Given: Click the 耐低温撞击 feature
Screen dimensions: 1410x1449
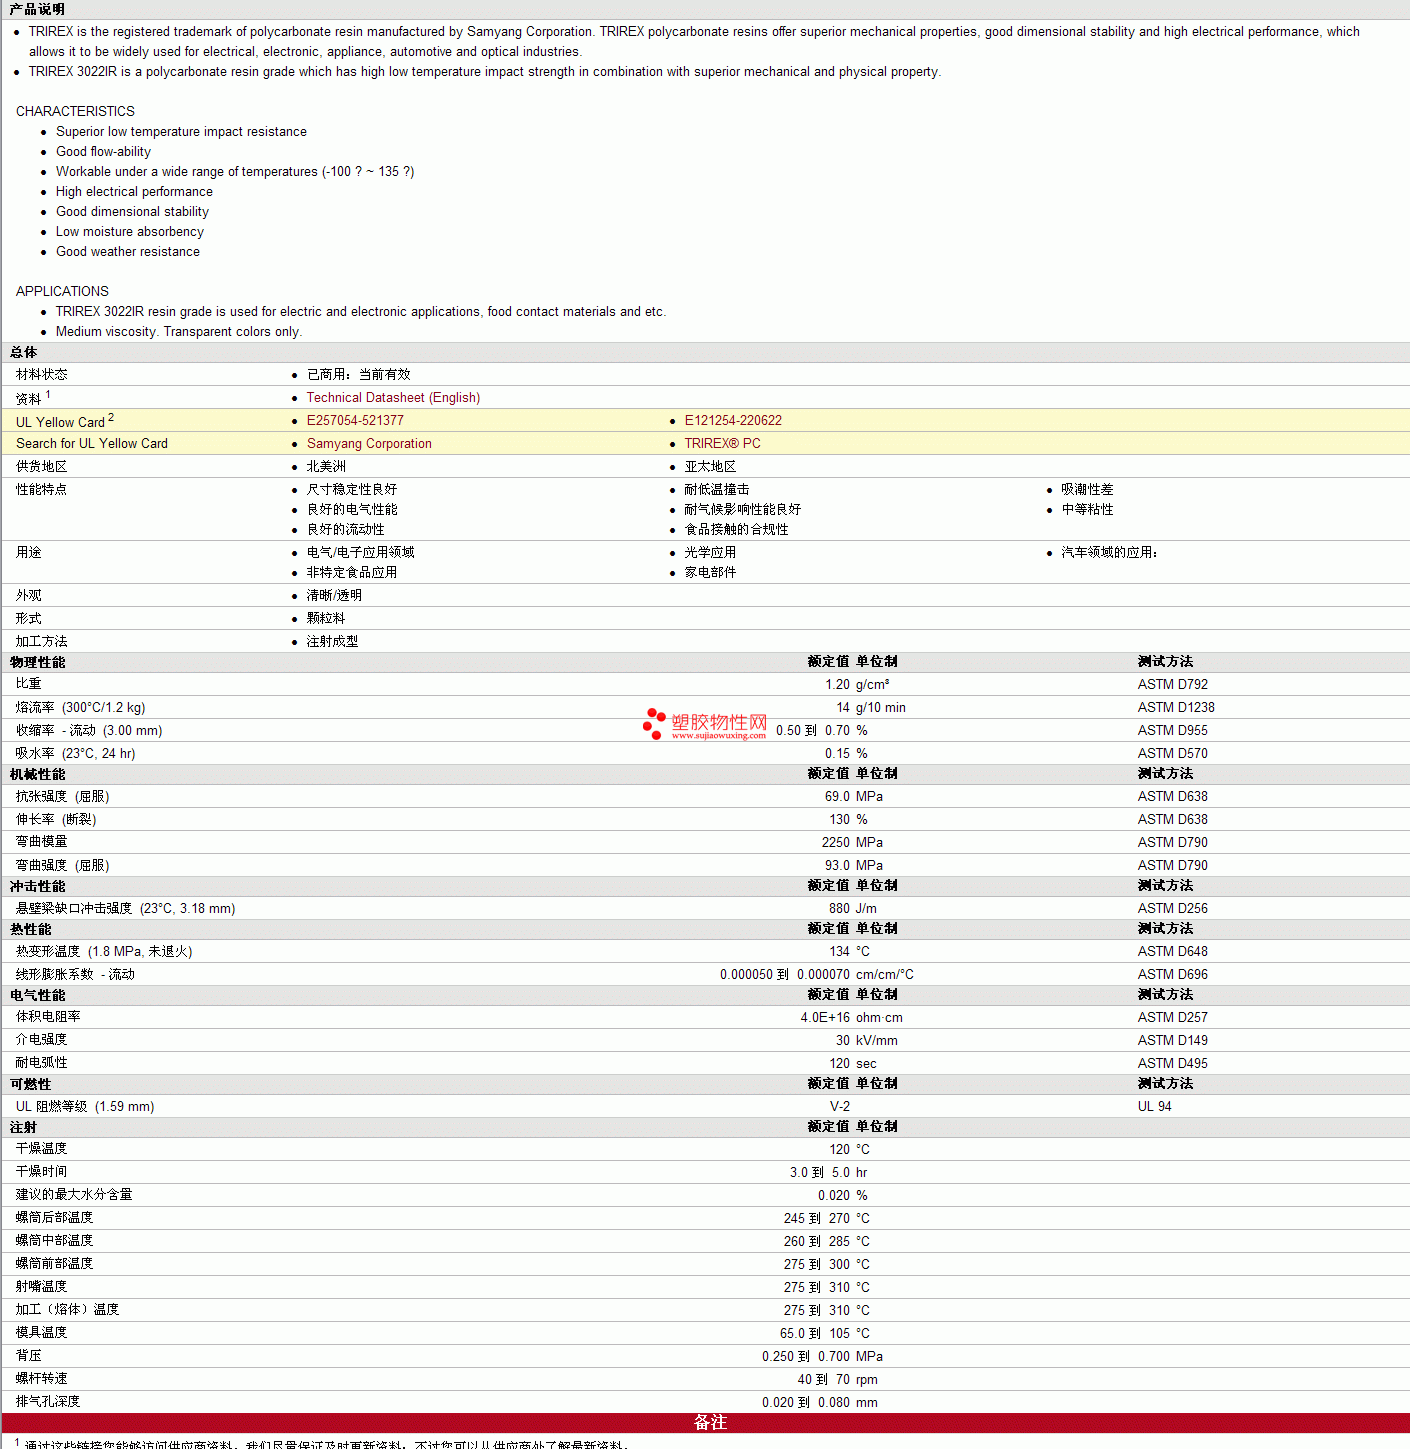Looking at the screenshot, I should pos(717,490).
